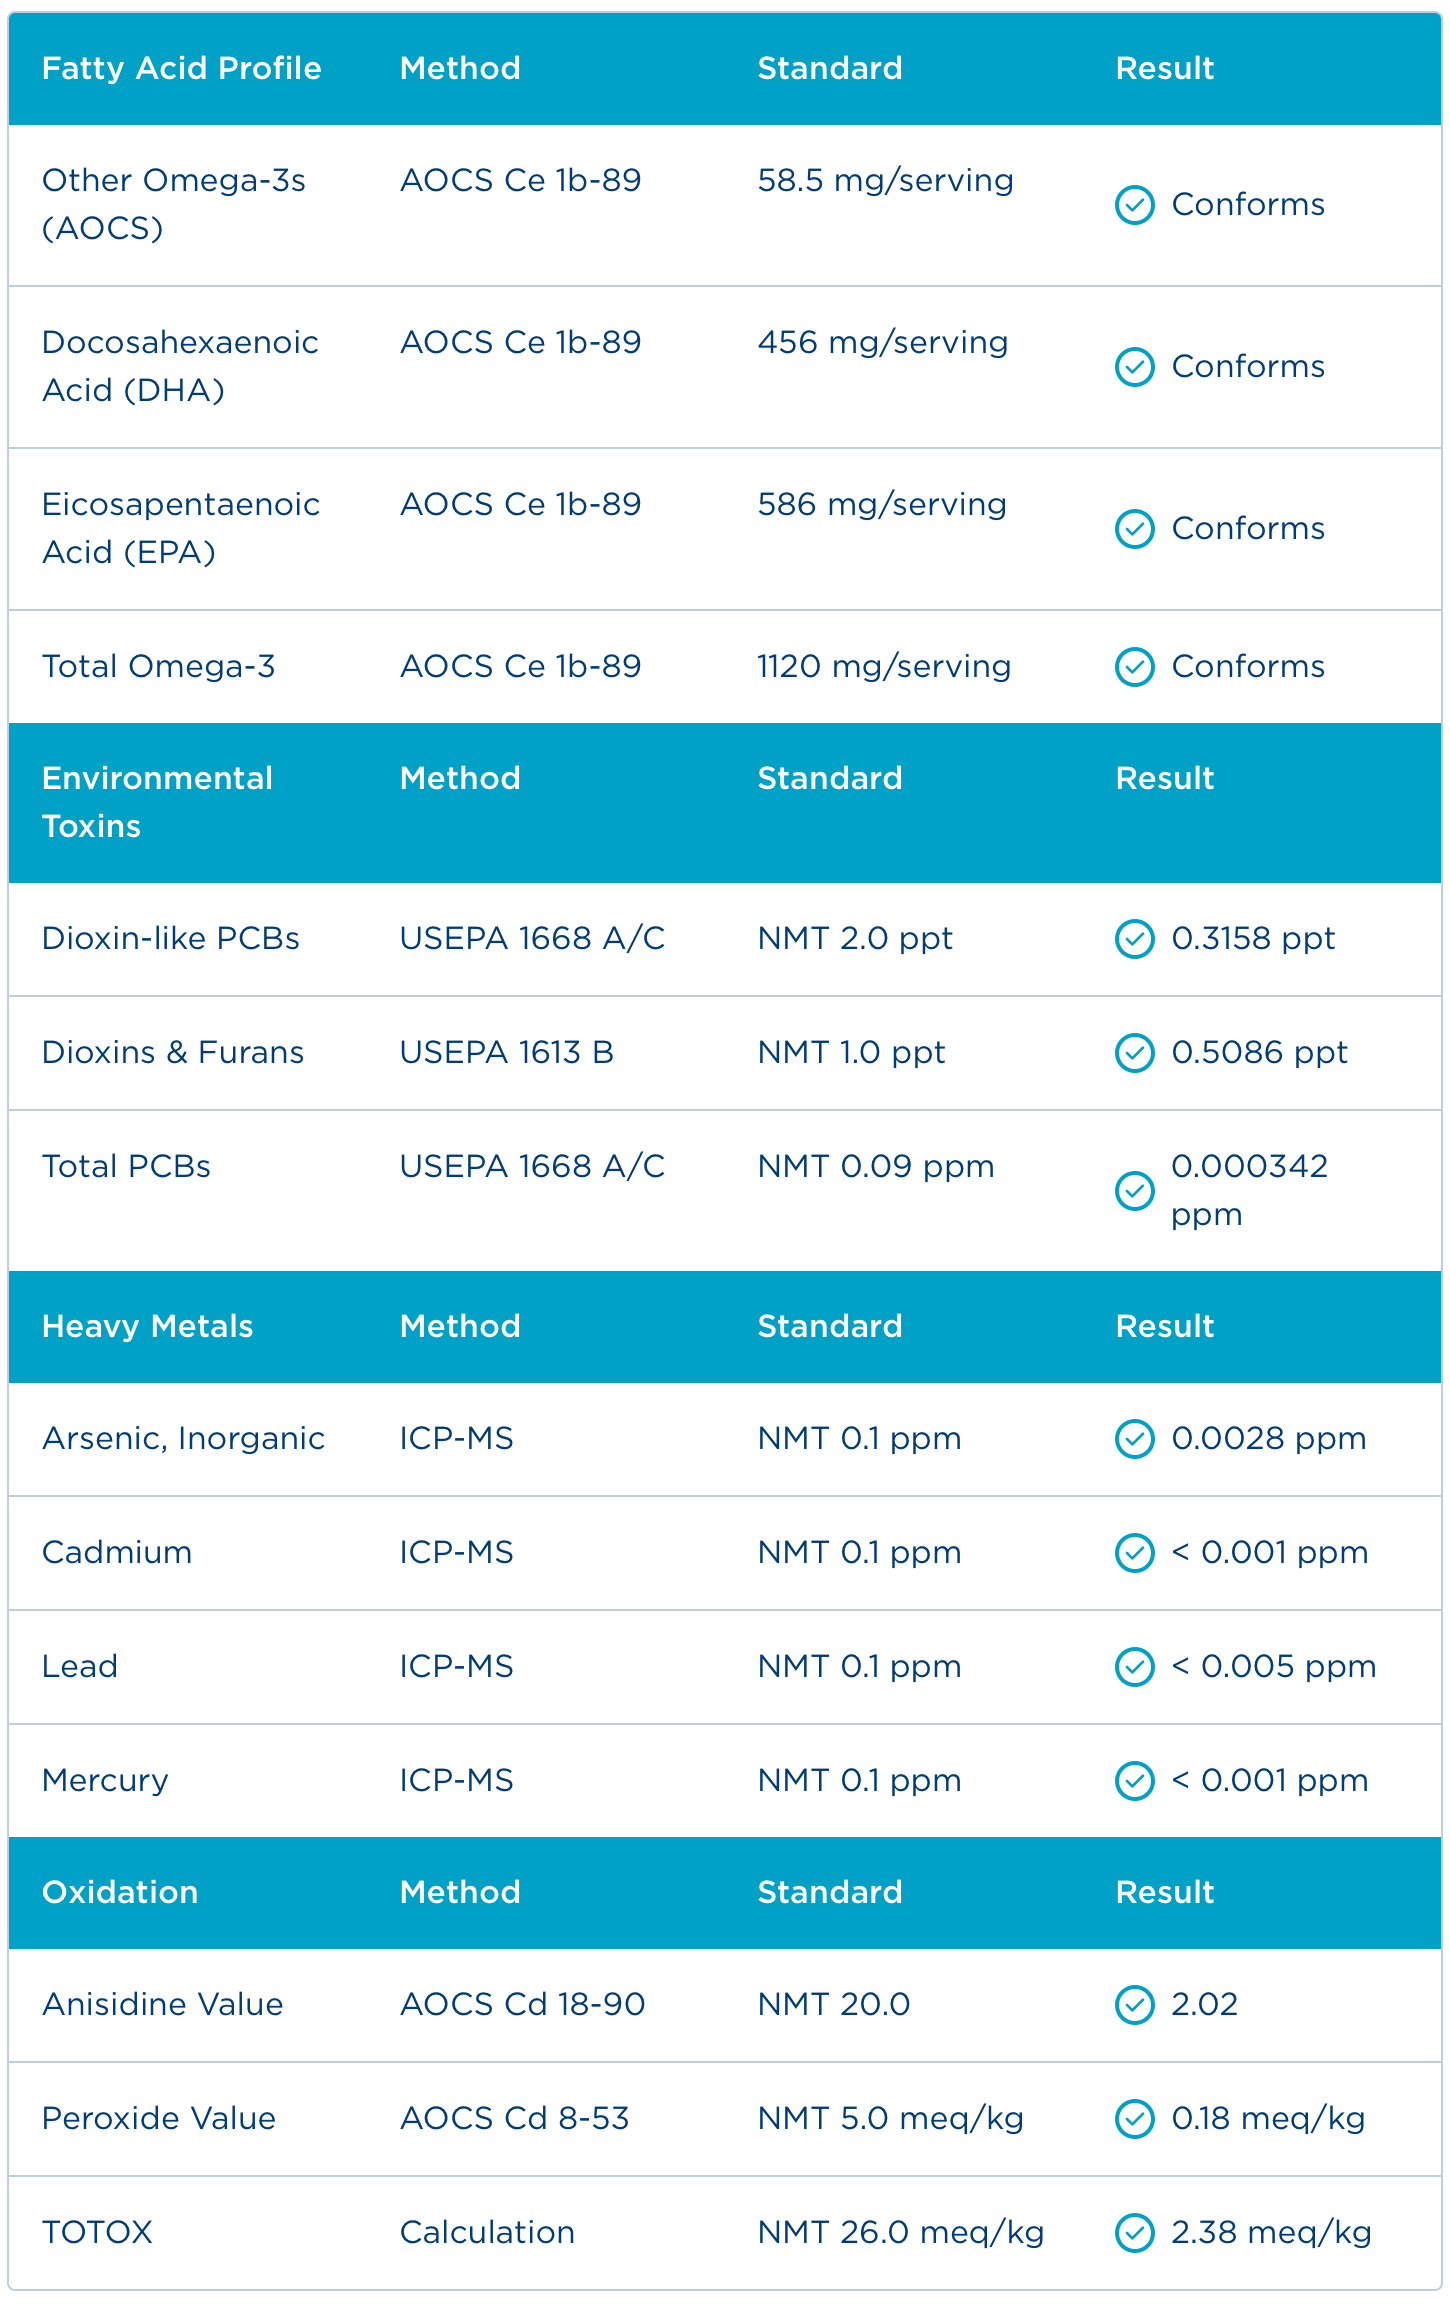Click the Conforms checkmark for Total Omega-3
This screenshot has width=1450, height=2304.
tap(1134, 667)
